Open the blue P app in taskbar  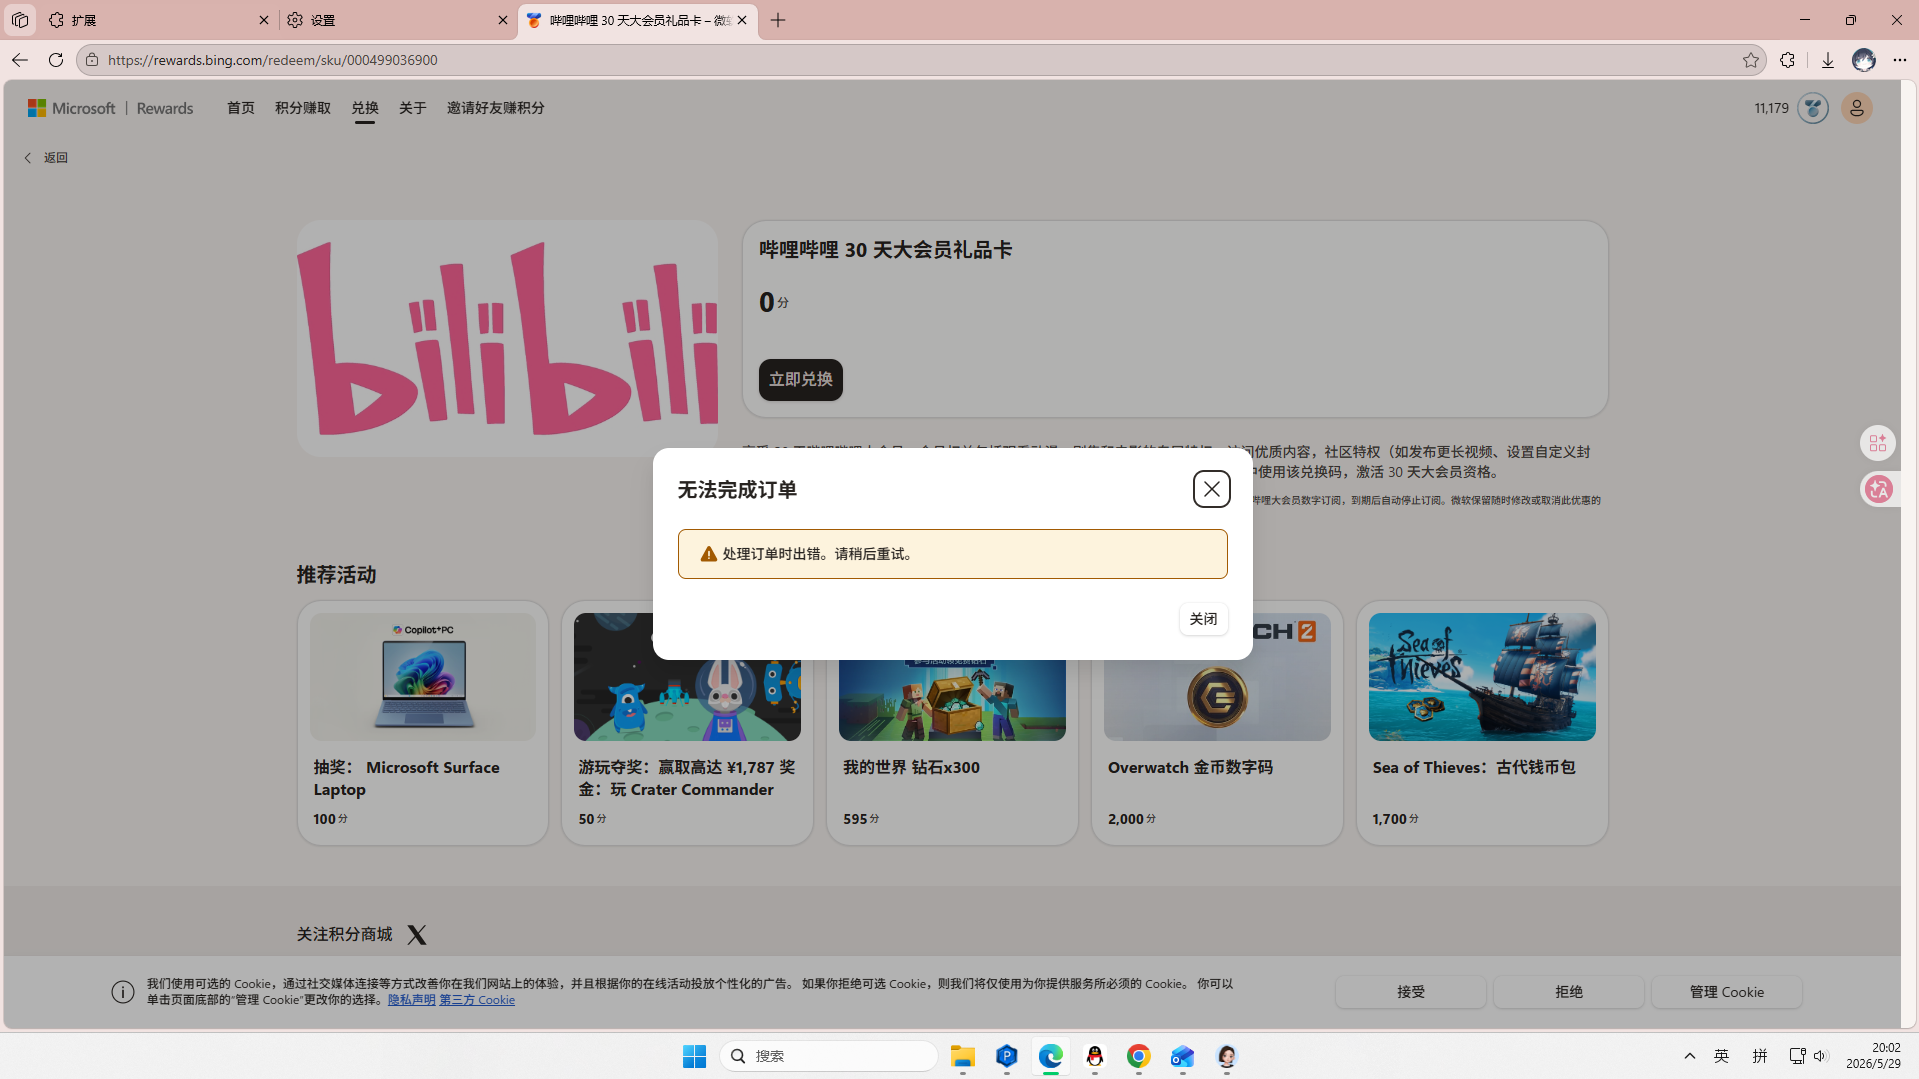[x=1007, y=1056]
